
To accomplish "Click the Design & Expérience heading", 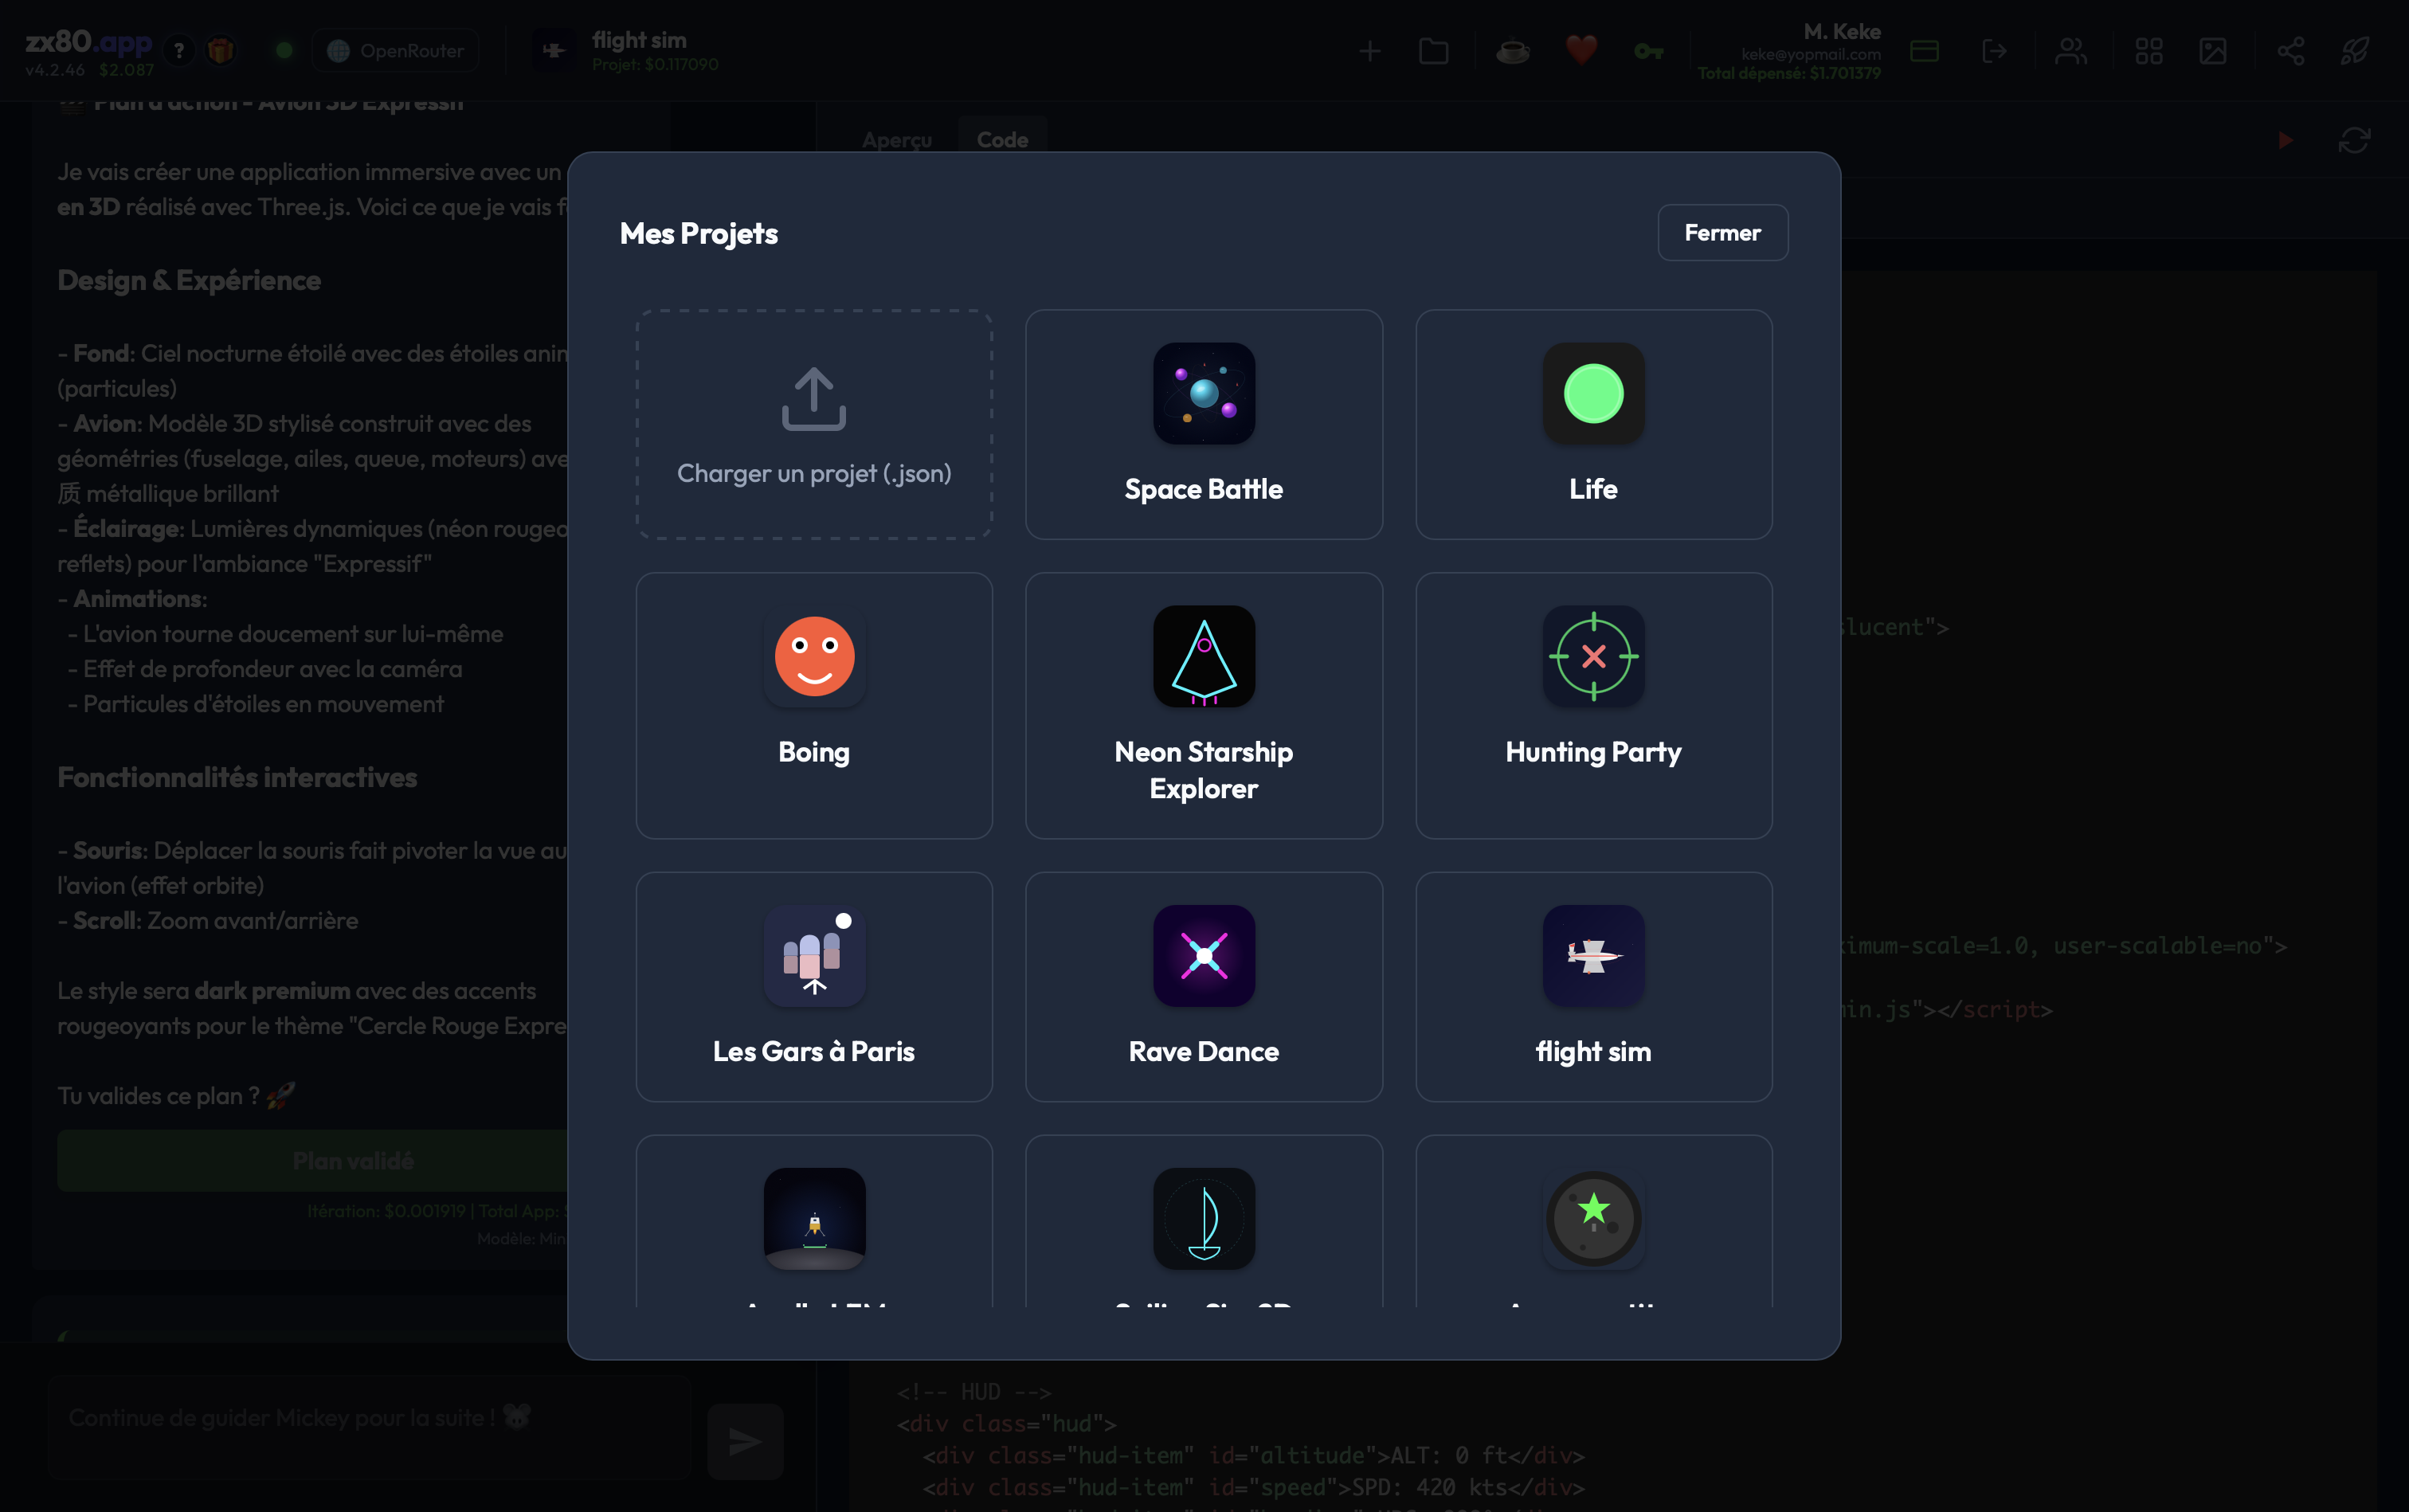I will pos(189,280).
